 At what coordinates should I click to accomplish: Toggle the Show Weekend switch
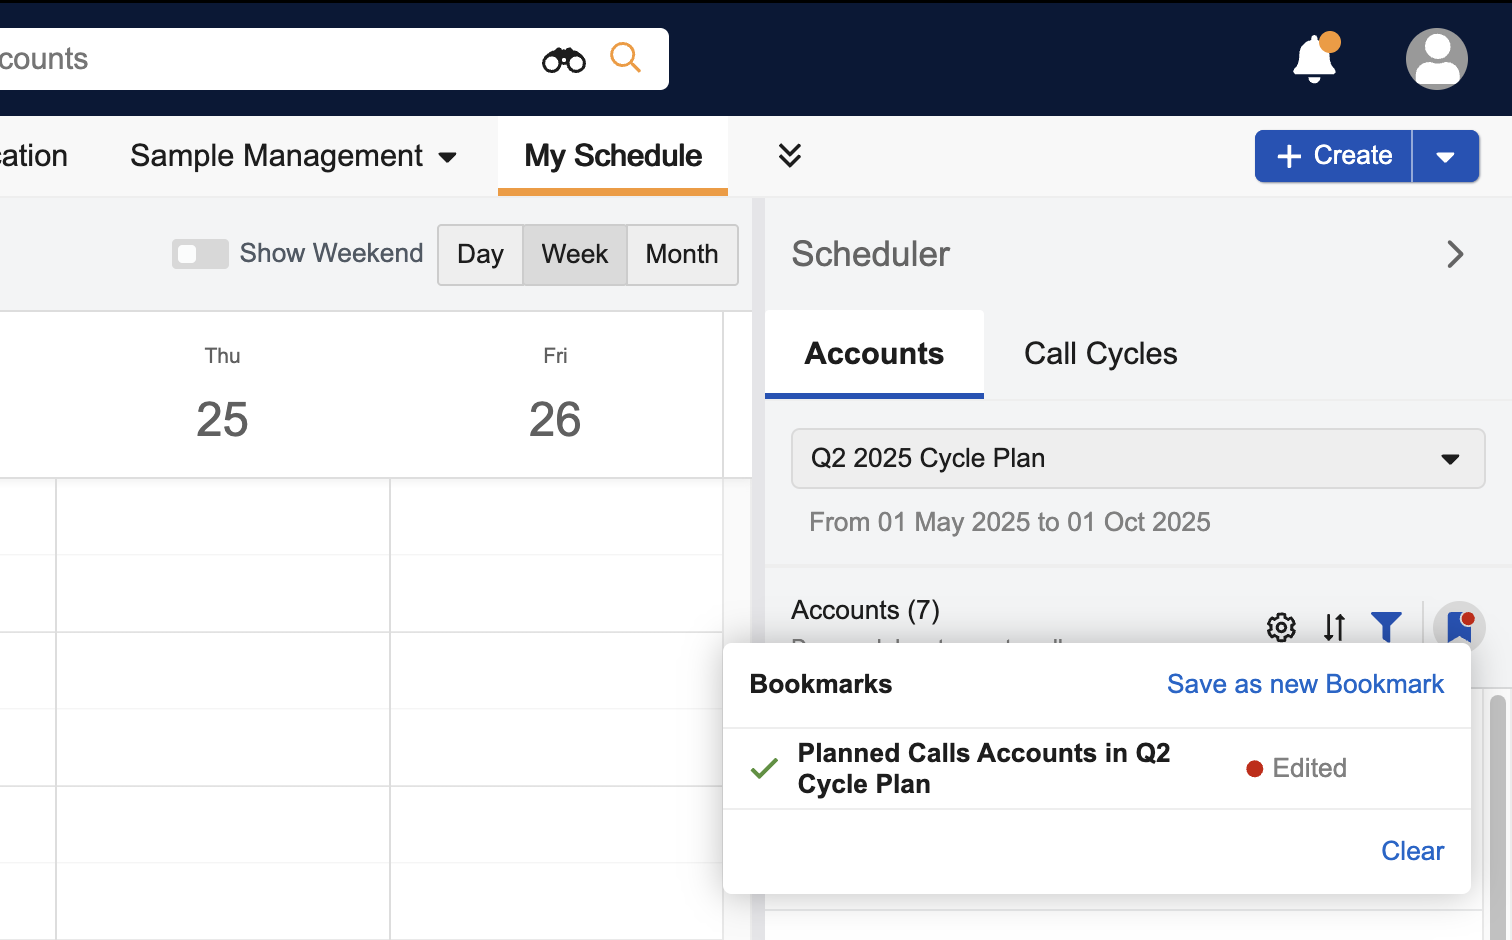point(200,254)
